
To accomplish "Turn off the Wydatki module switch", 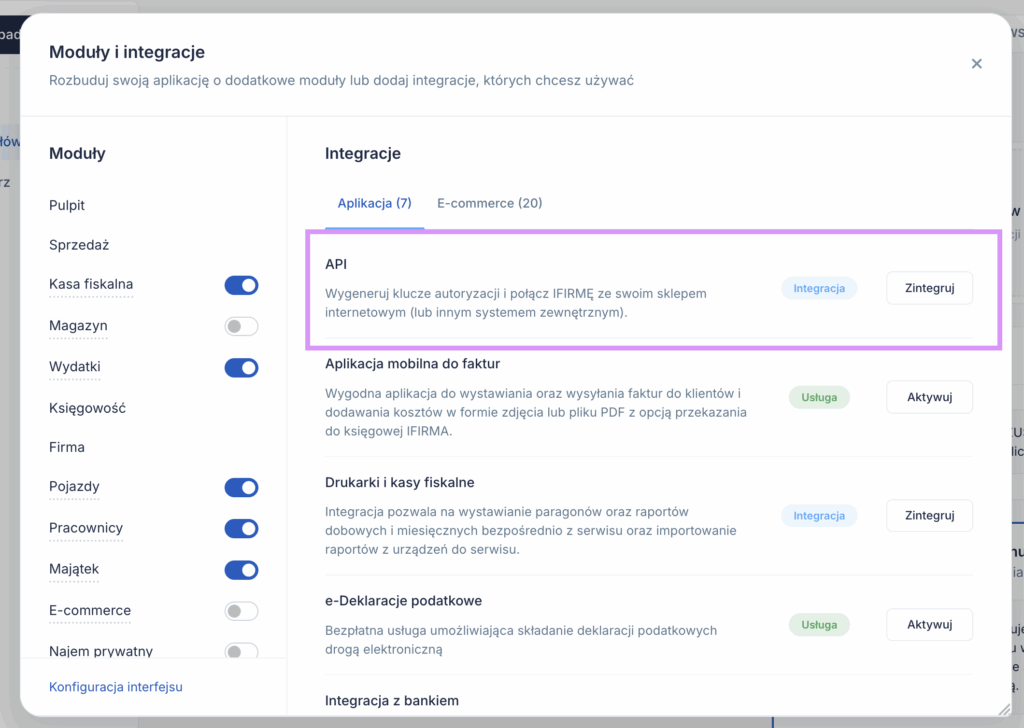I will 241,368.
